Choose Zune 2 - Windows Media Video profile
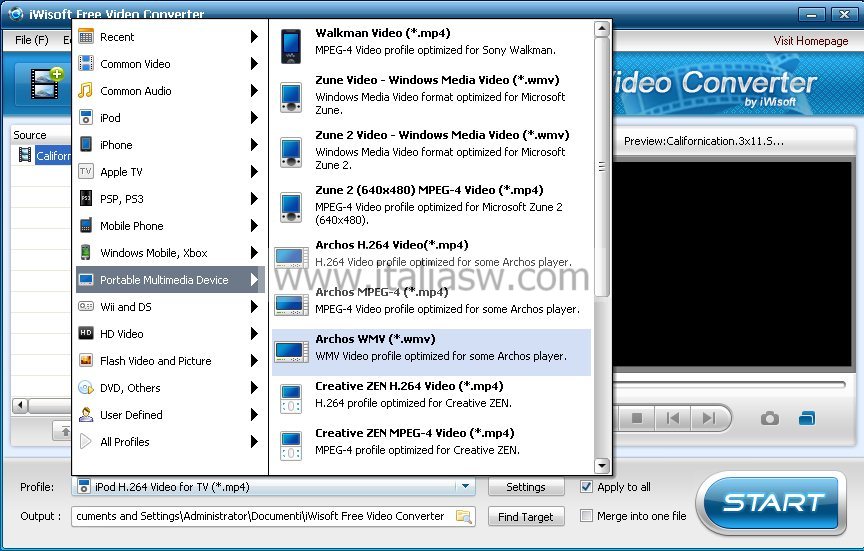Screen dimensions: 864x551 point(431,150)
